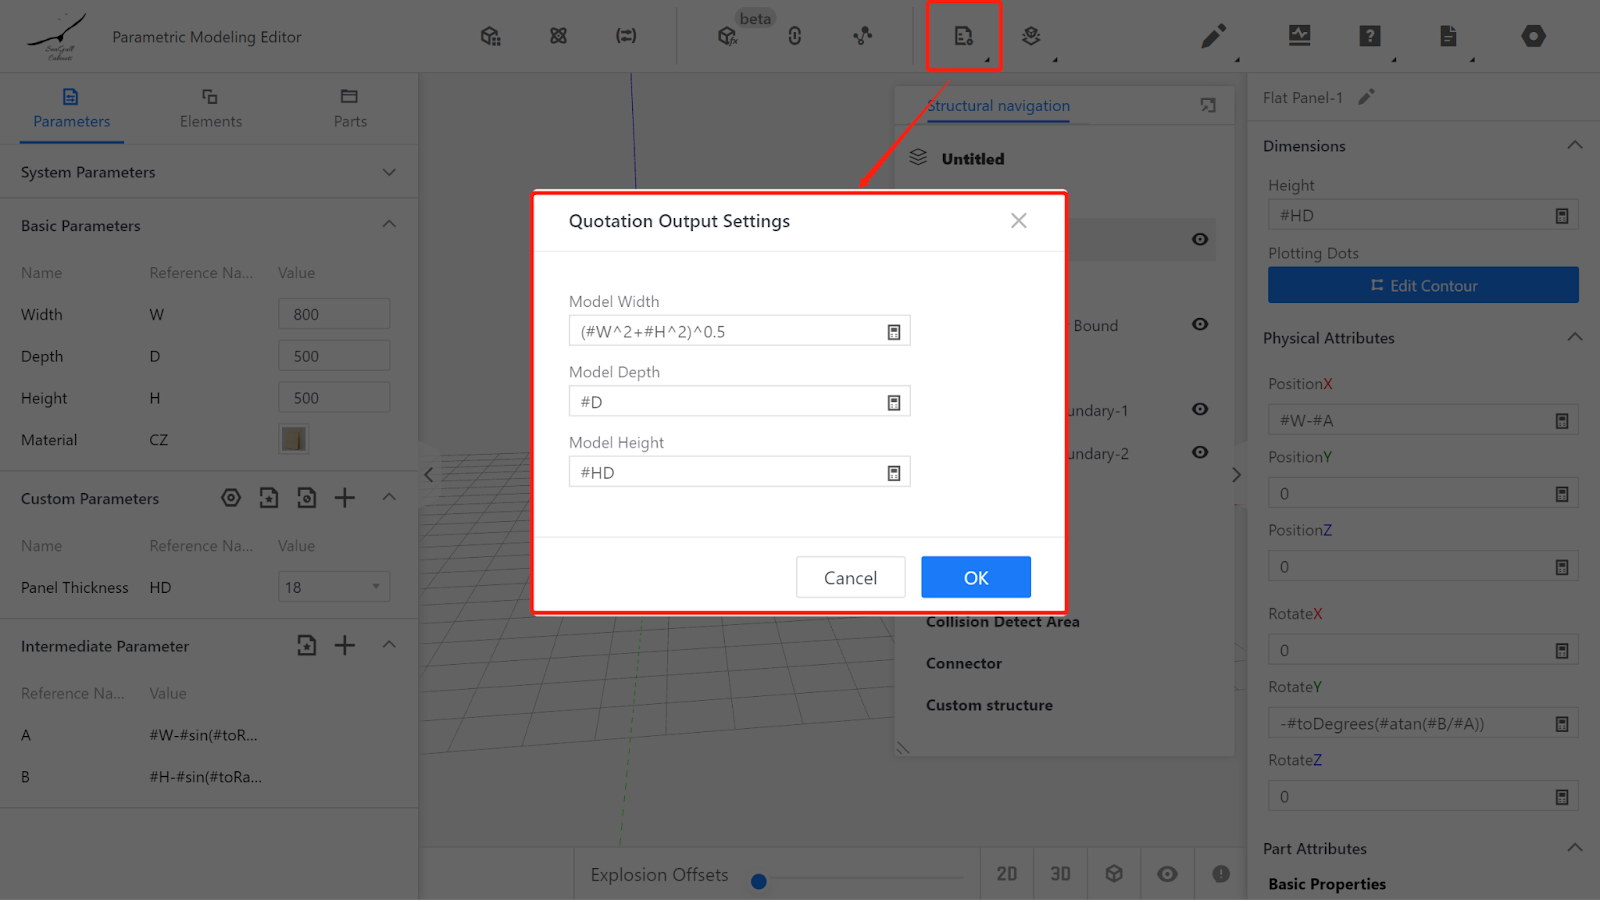Click the starred-file icon in Intermediate Parameter
The height and width of the screenshot is (900, 1600).
click(307, 646)
